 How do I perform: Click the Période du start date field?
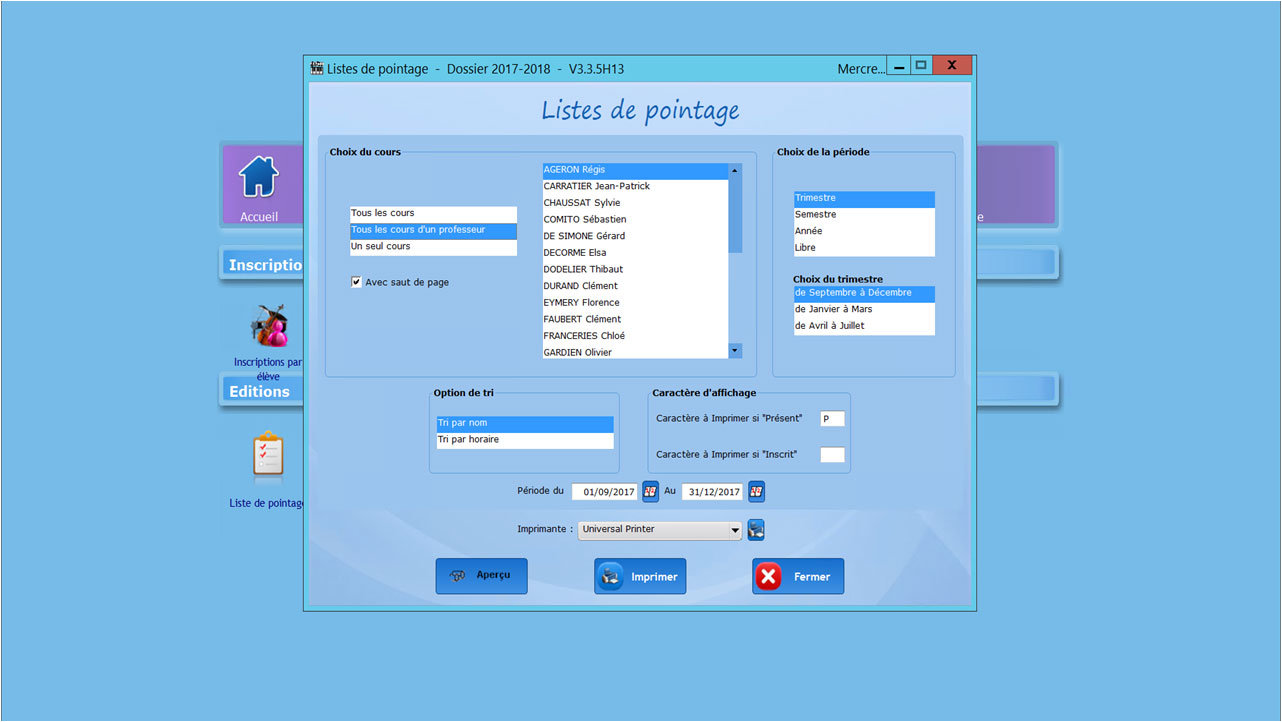(x=605, y=492)
